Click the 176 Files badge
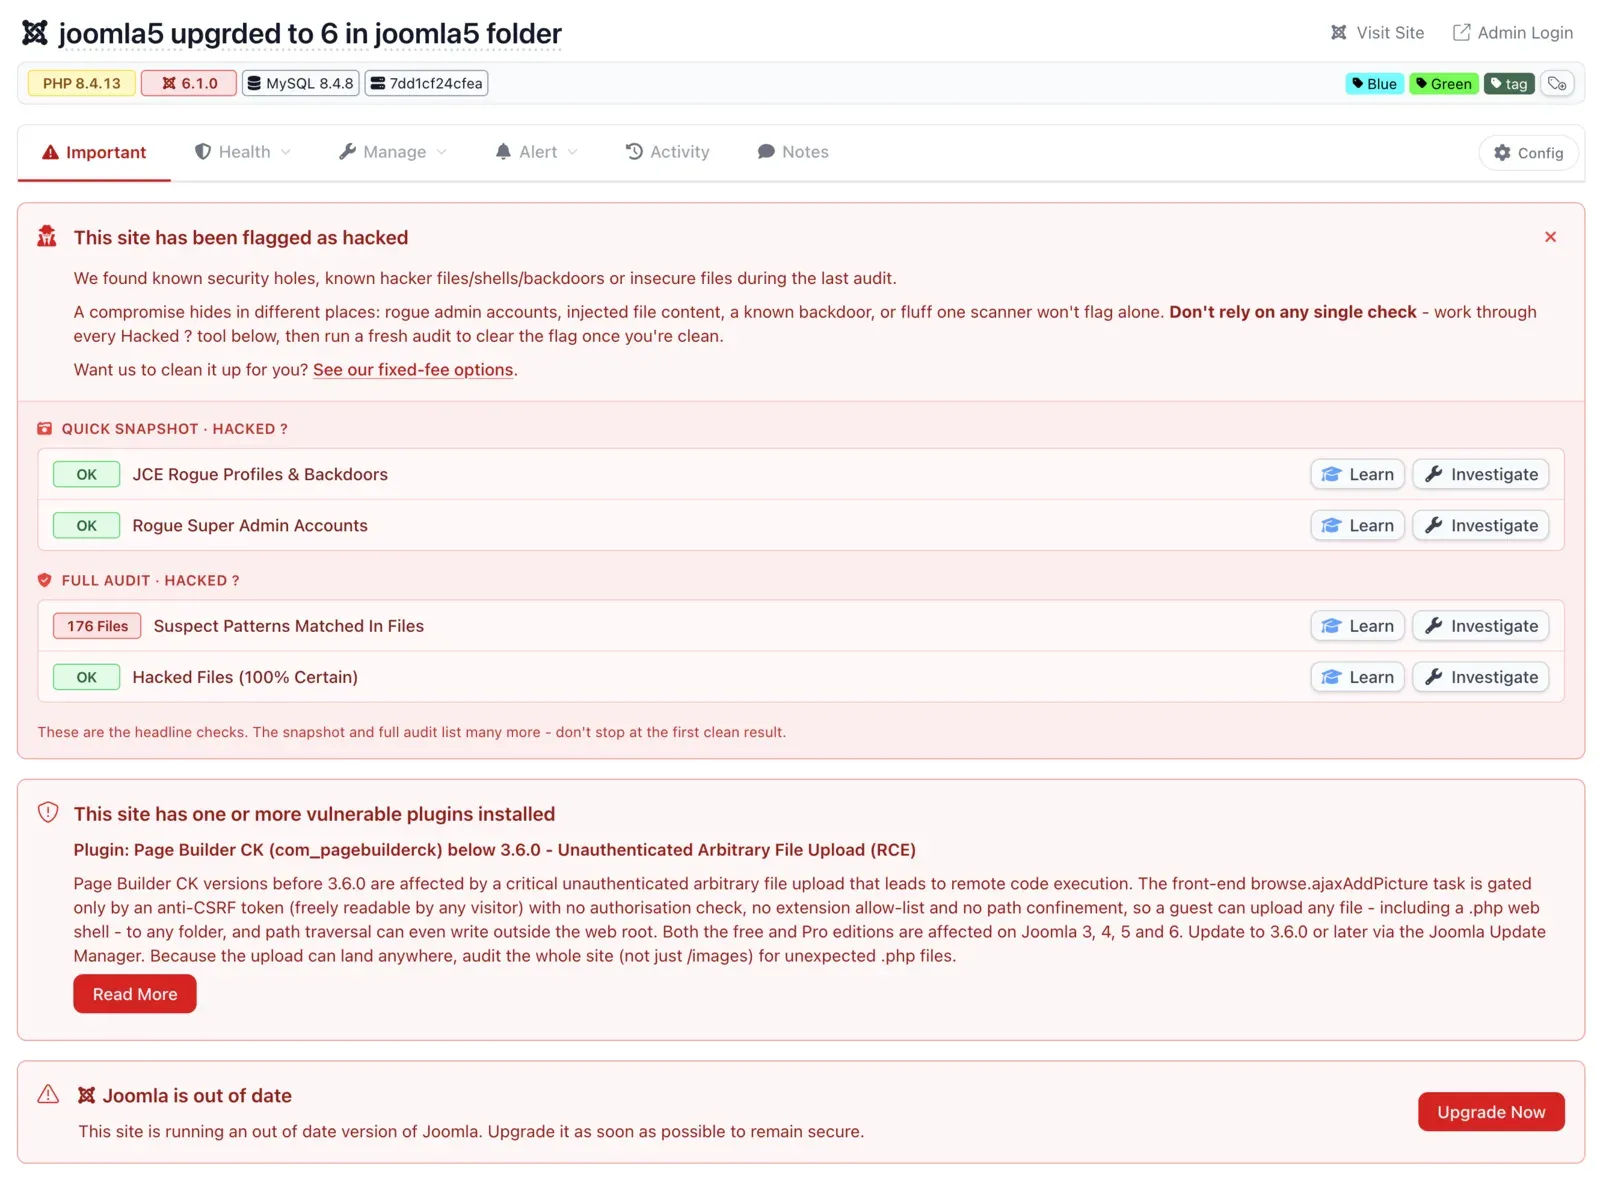 (x=97, y=626)
